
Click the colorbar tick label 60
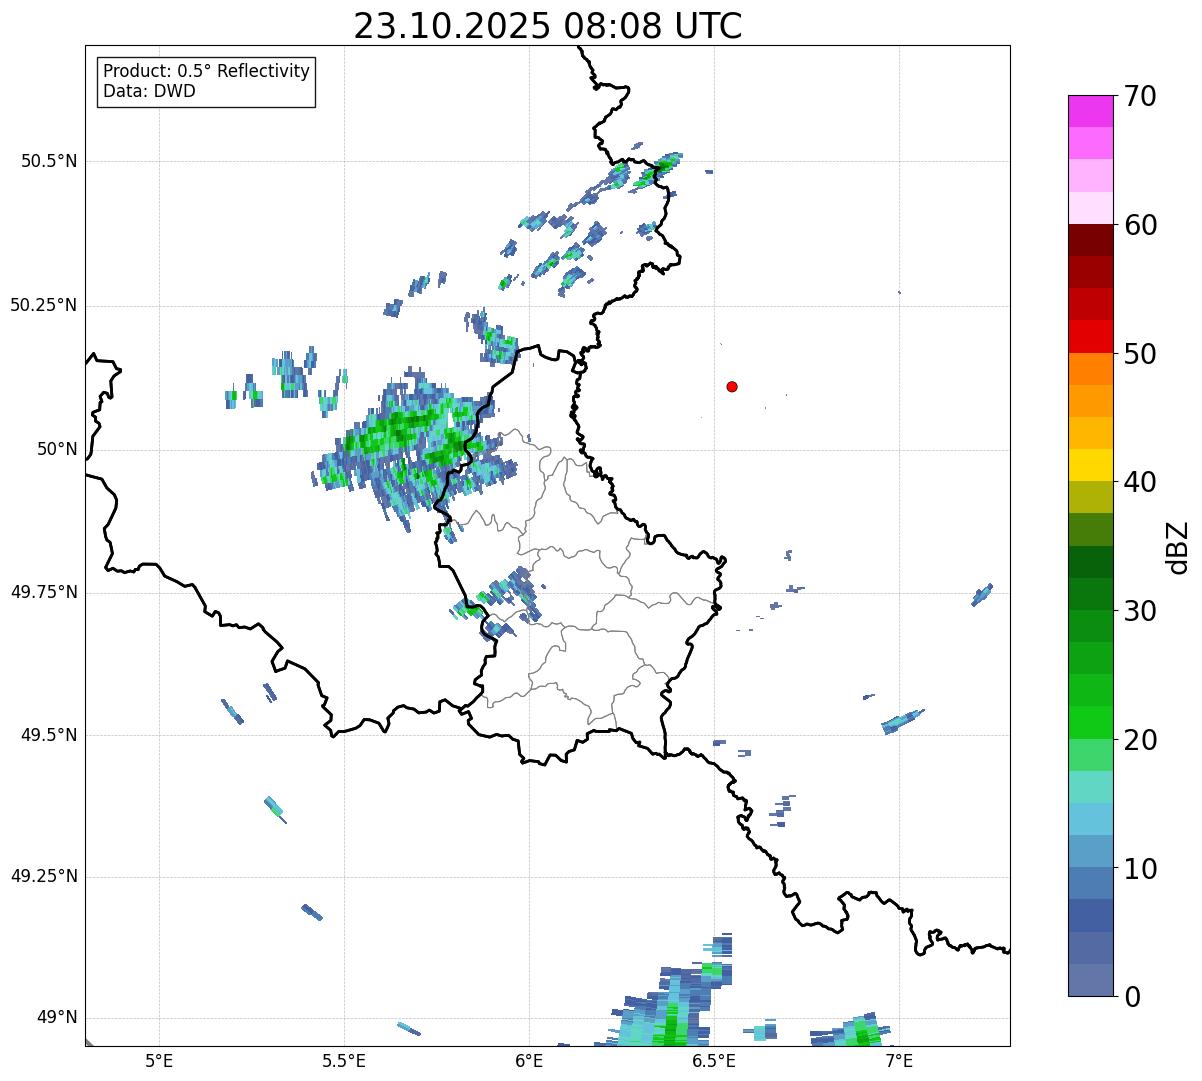[x=1140, y=225]
